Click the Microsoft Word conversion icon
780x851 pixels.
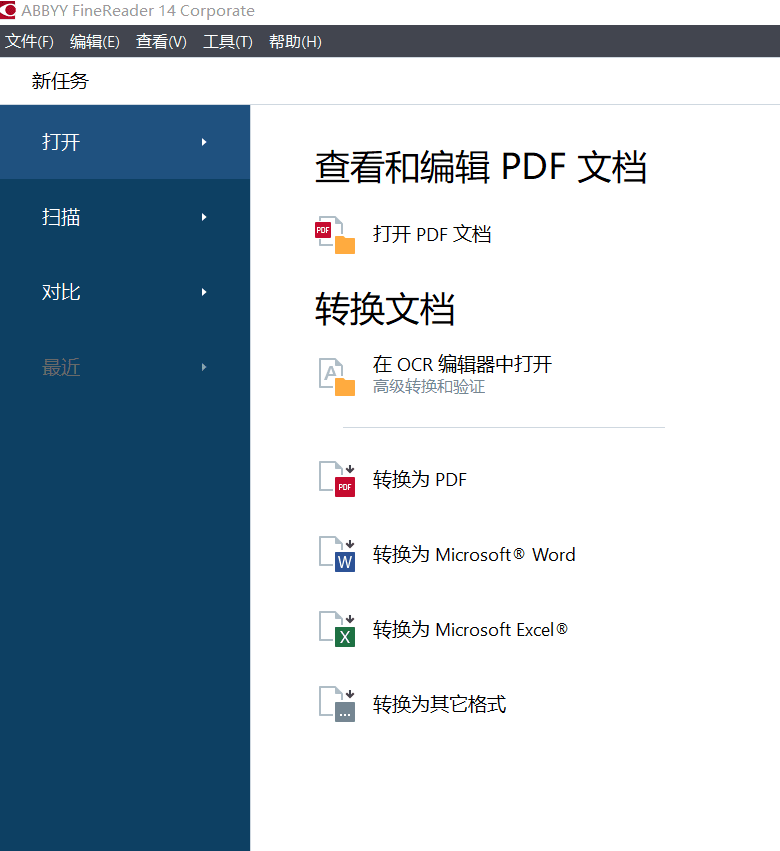click(337, 554)
